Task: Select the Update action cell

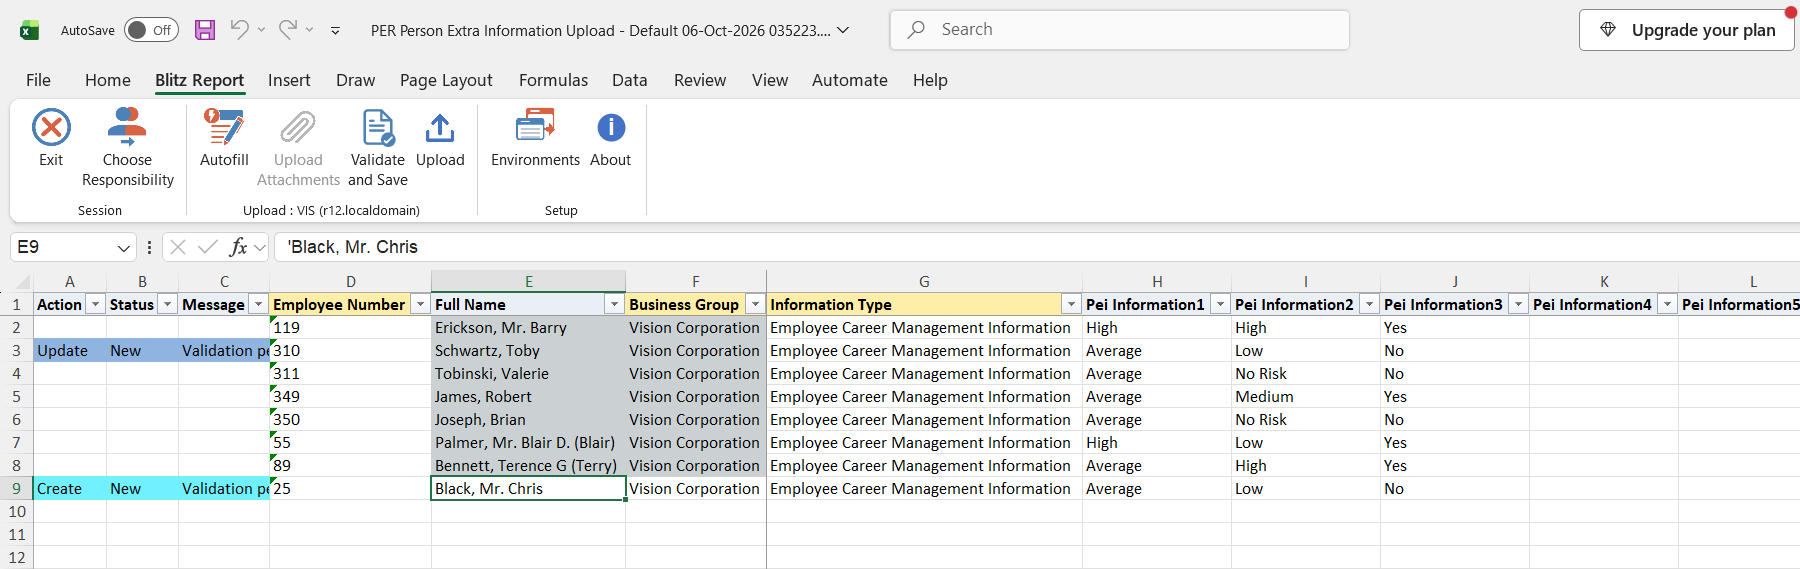Action: pos(70,351)
